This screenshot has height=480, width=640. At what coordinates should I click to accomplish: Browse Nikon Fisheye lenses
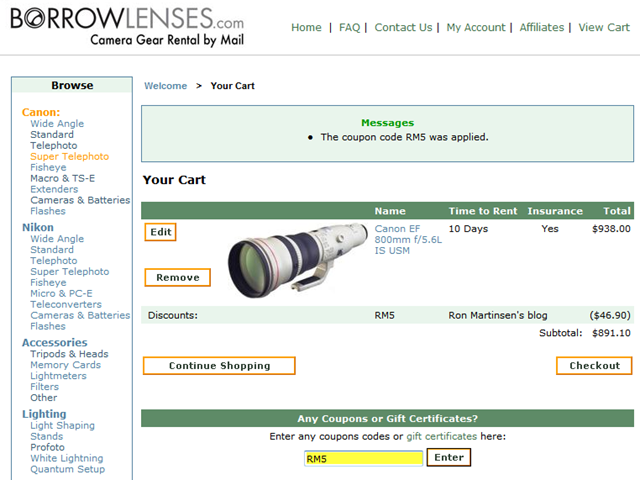(48, 282)
